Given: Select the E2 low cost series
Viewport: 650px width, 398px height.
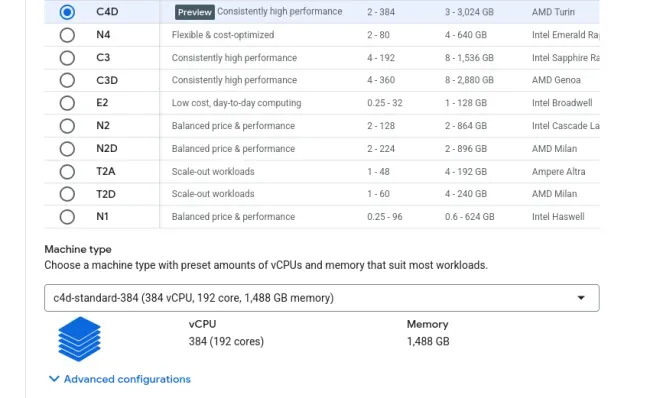Looking at the screenshot, I should 67,103.
